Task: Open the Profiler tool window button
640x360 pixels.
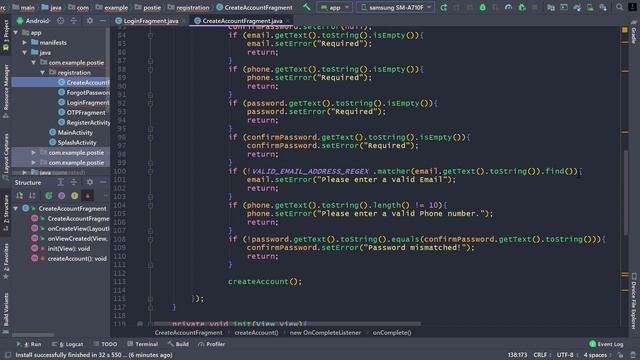Action: coord(212,344)
